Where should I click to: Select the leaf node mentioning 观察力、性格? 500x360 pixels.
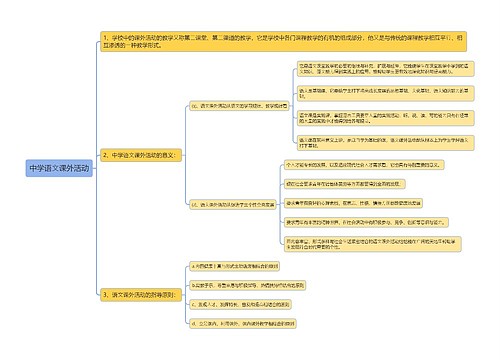[353, 203]
